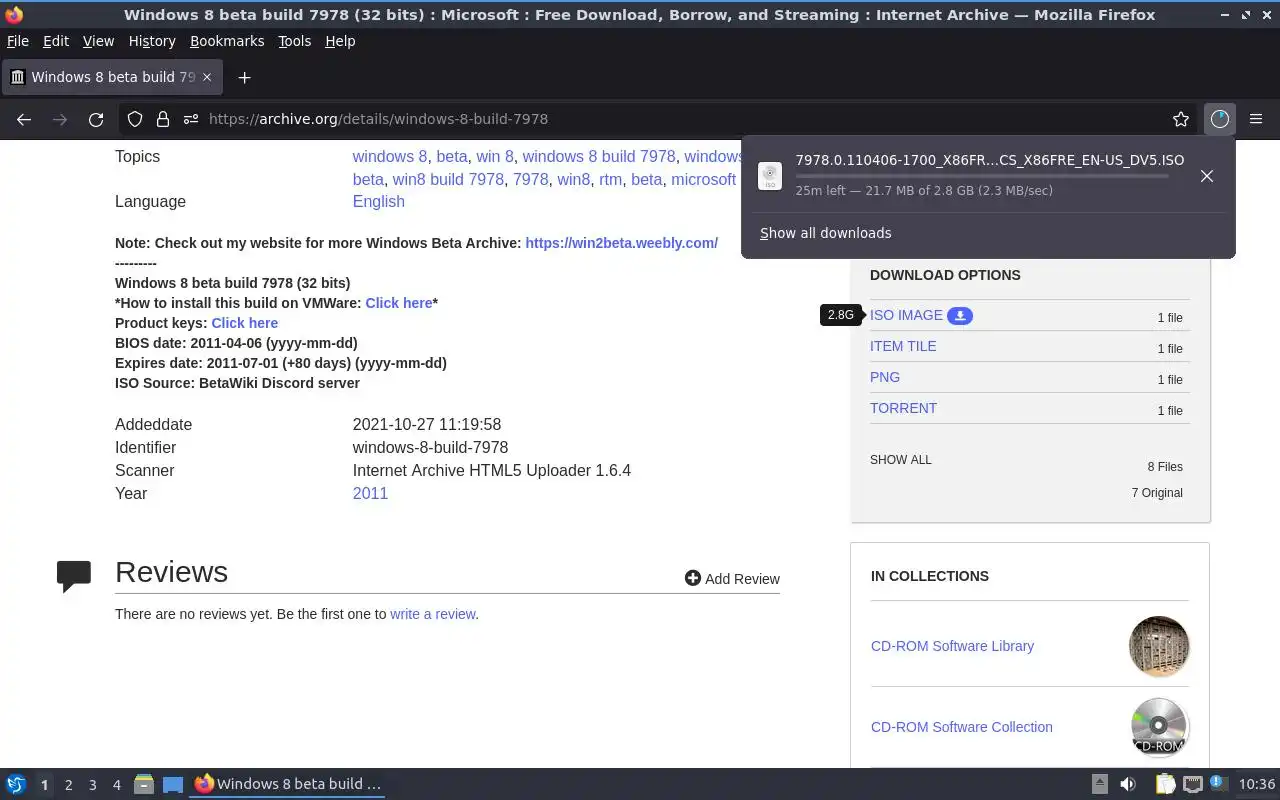This screenshot has height=800, width=1280.
Task: Open the volume control in tray
Action: coord(1128,784)
